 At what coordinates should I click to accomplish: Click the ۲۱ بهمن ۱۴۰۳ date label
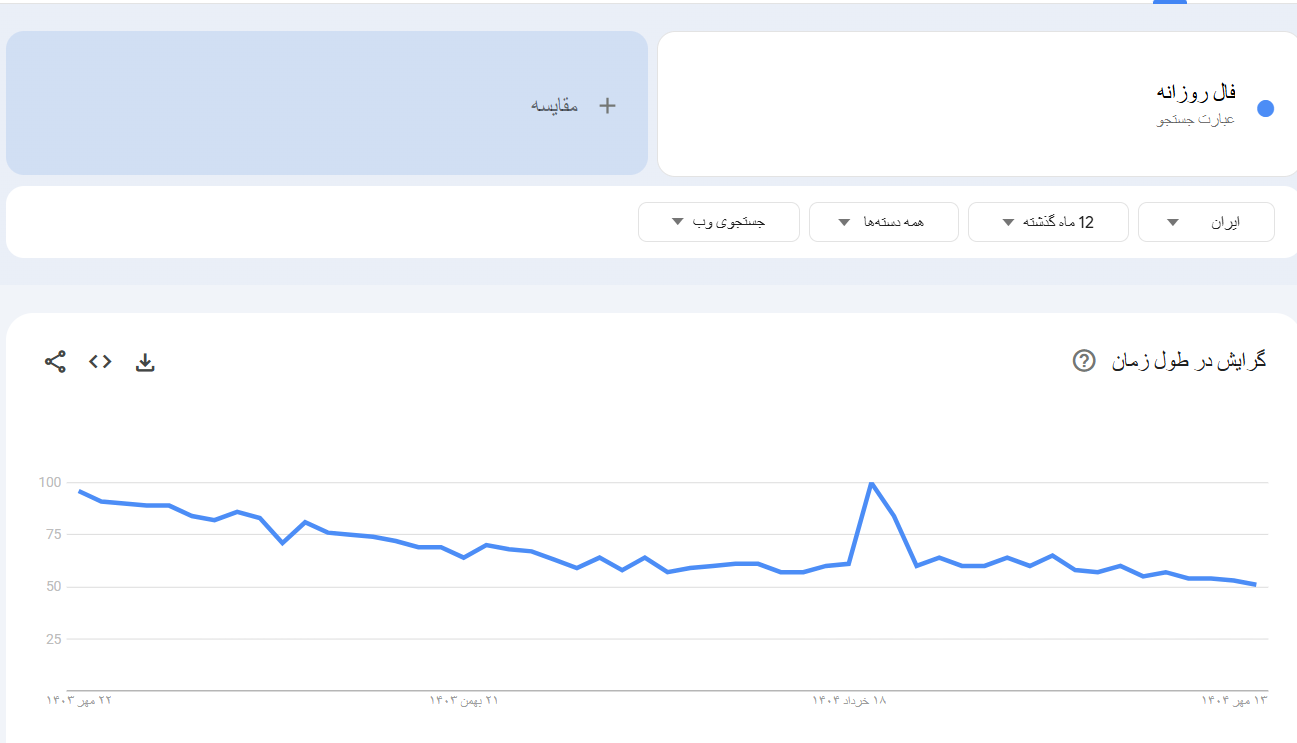464,700
